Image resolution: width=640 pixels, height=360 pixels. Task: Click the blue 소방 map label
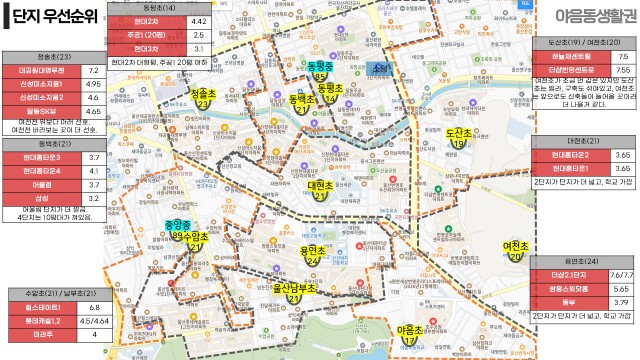[380, 69]
